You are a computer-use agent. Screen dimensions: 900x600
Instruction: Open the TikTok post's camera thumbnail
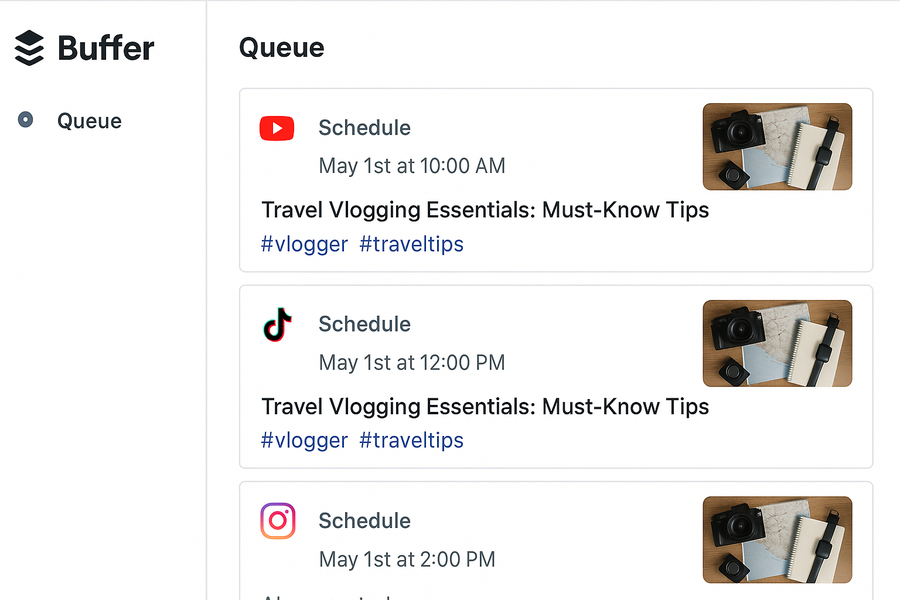pyautogui.click(x=777, y=343)
